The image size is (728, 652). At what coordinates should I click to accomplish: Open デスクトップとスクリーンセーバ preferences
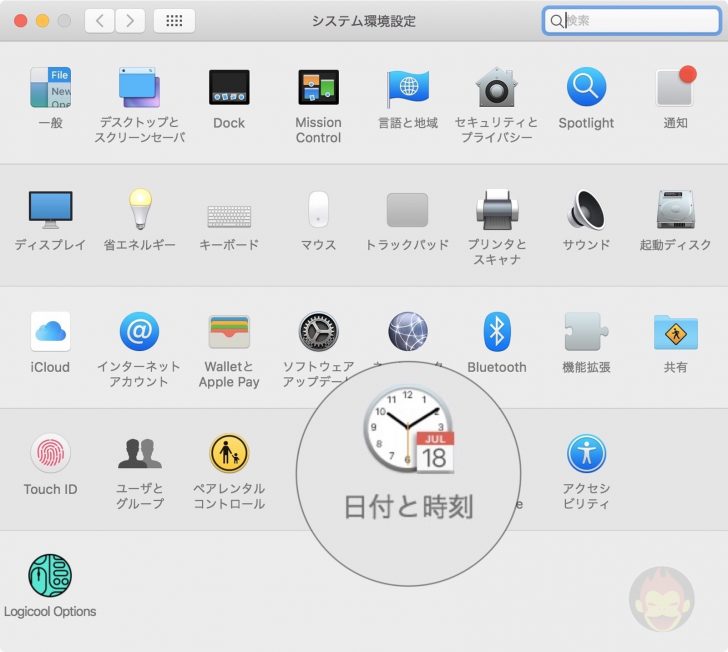tap(139, 87)
